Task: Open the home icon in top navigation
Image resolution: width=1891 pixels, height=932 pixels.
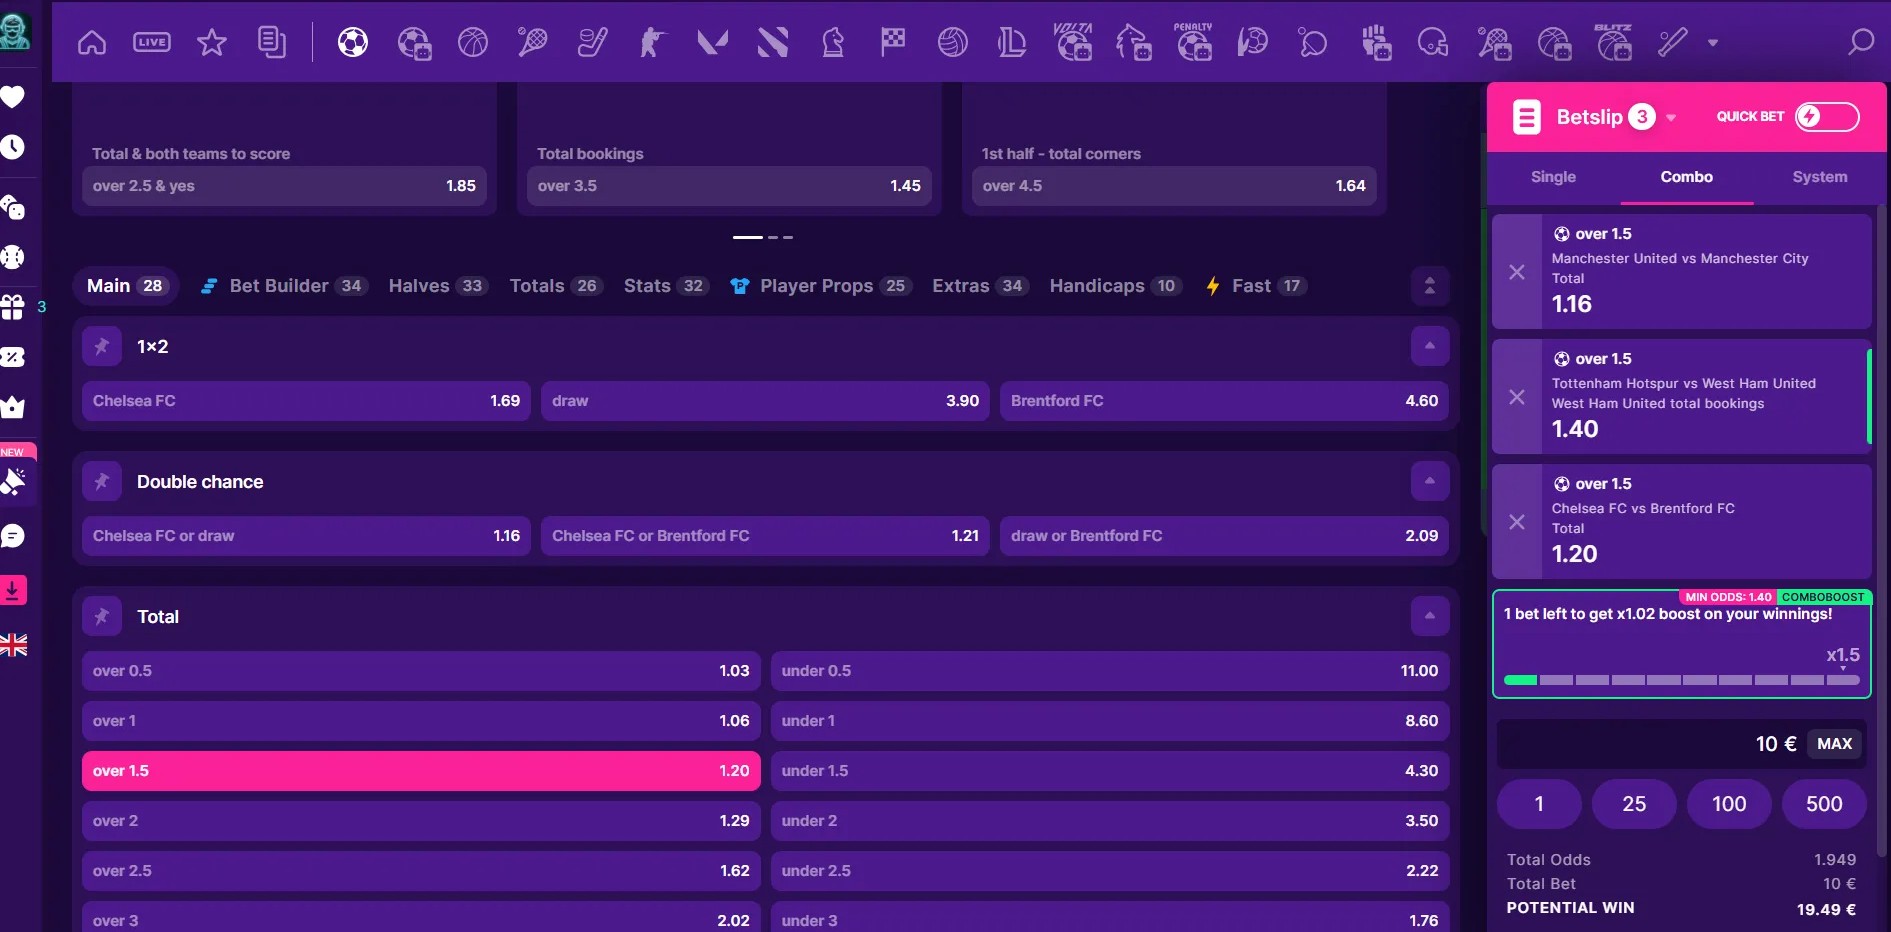Action: 92,42
